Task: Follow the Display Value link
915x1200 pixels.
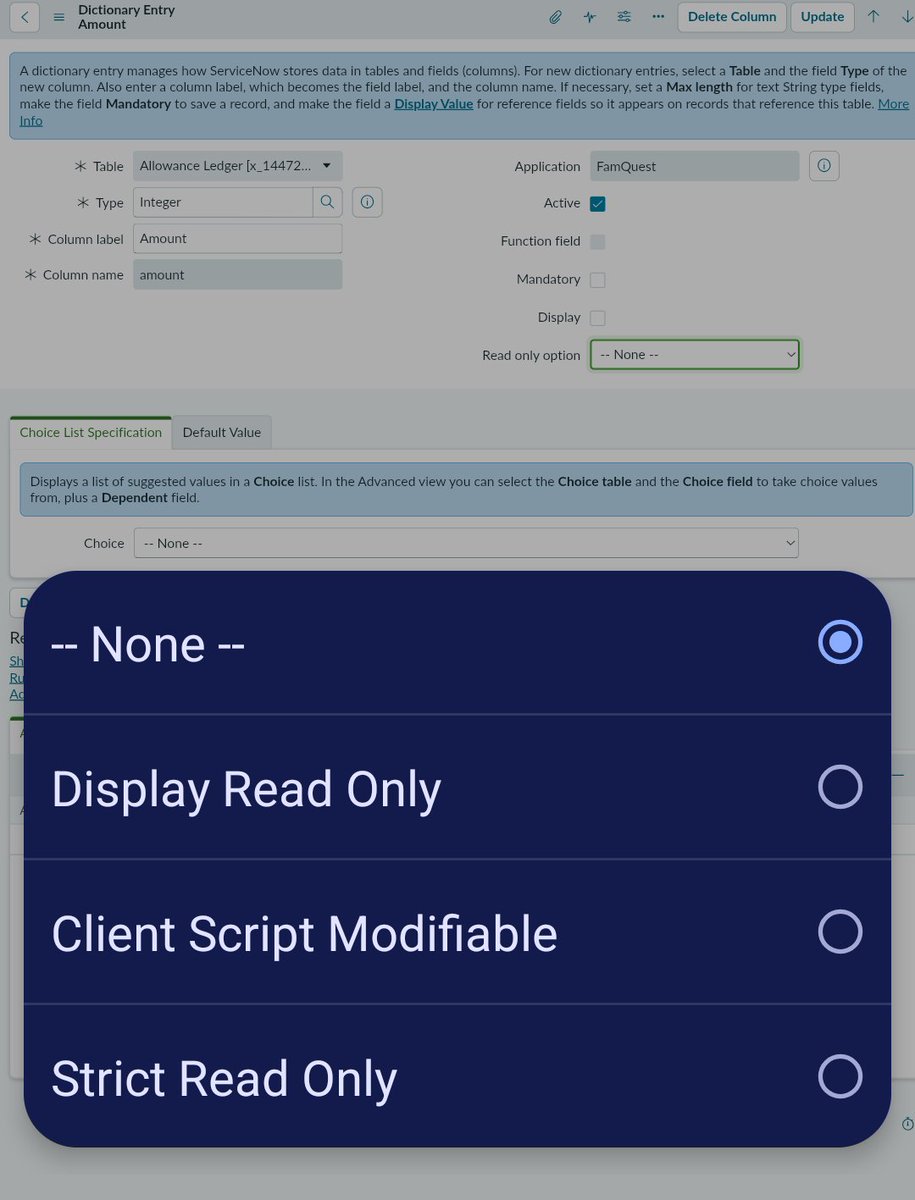Action: click(x=434, y=104)
